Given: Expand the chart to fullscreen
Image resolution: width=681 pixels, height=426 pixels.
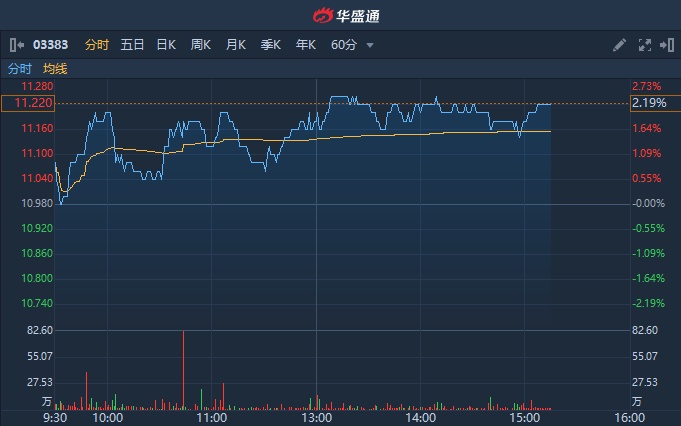Looking at the screenshot, I should [x=644, y=45].
